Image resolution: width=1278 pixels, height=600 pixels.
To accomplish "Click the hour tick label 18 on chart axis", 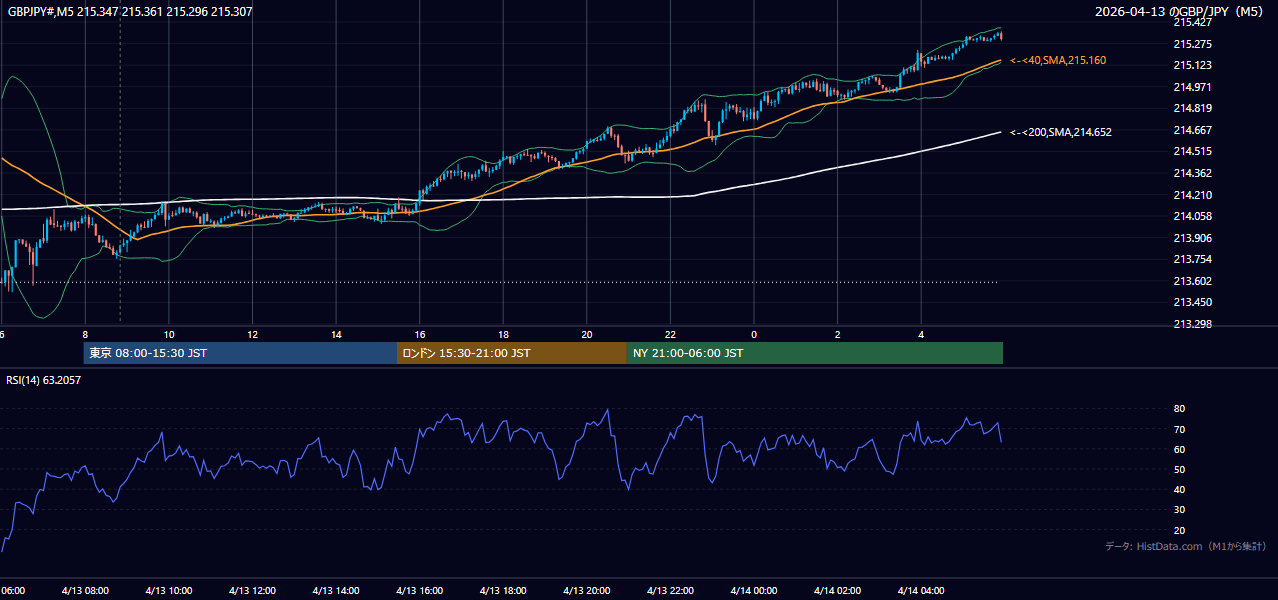I will (503, 335).
